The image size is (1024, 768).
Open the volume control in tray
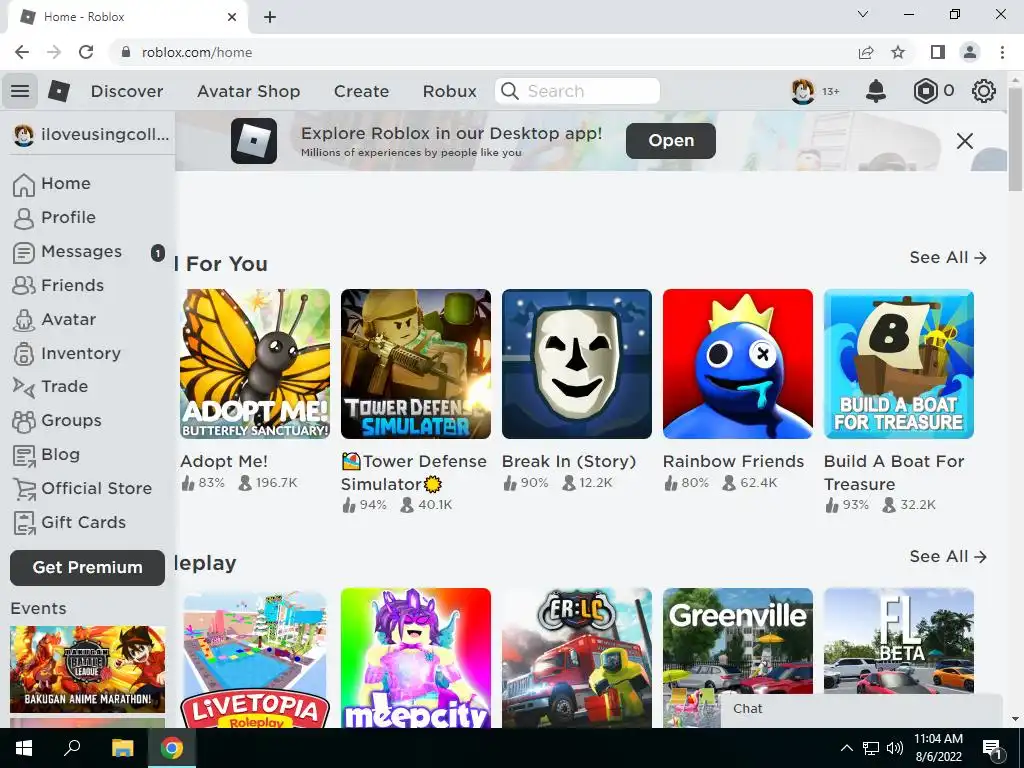click(x=895, y=748)
